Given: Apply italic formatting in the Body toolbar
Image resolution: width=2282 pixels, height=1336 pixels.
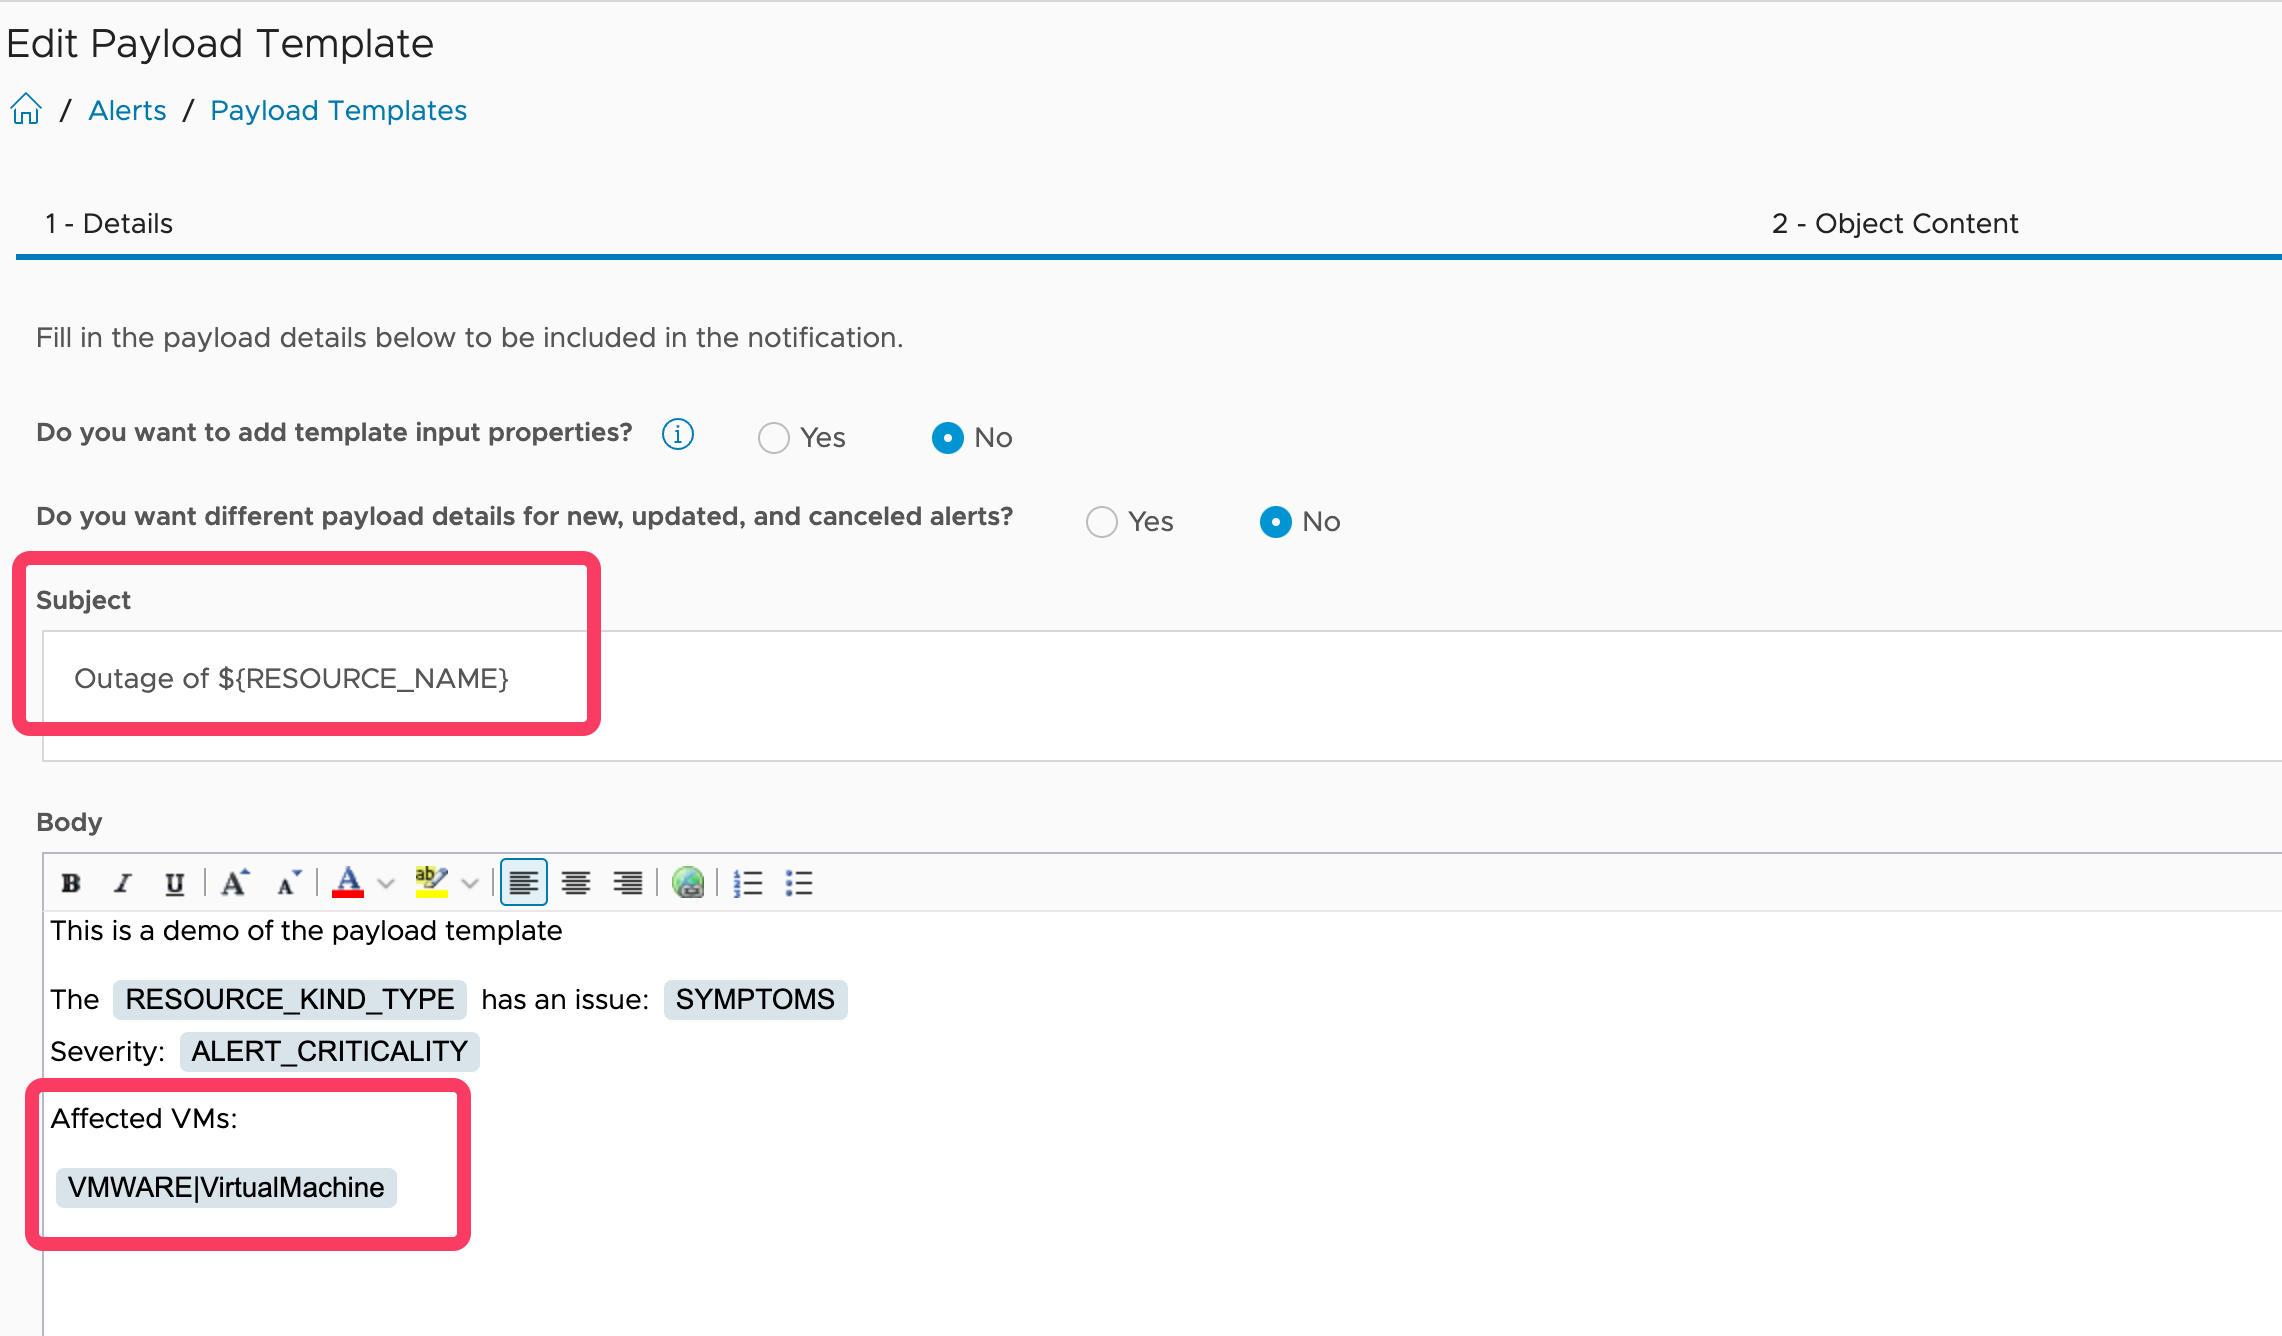Looking at the screenshot, I should [x=122, y=882].
